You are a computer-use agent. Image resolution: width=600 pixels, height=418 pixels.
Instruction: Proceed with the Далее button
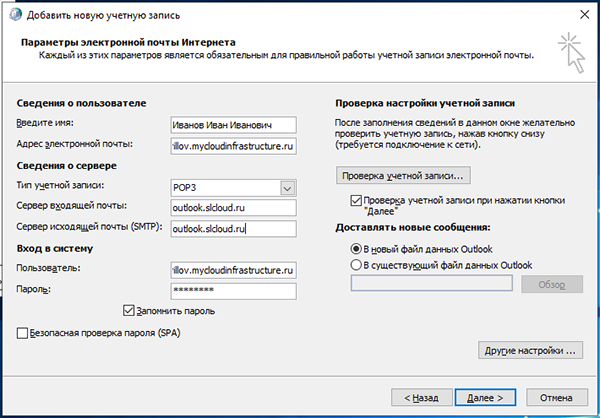485,398
